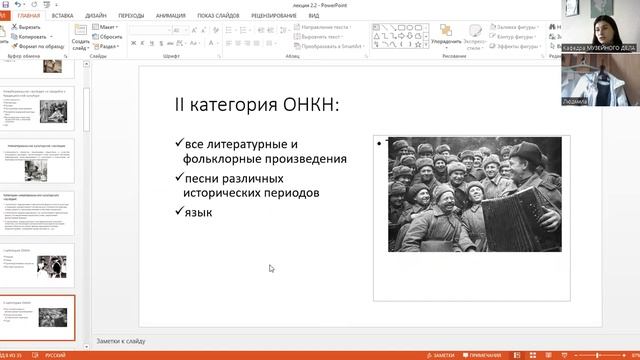Open Заливка фигуры shape fill
The image size is (640, 360).
point(515,27)
